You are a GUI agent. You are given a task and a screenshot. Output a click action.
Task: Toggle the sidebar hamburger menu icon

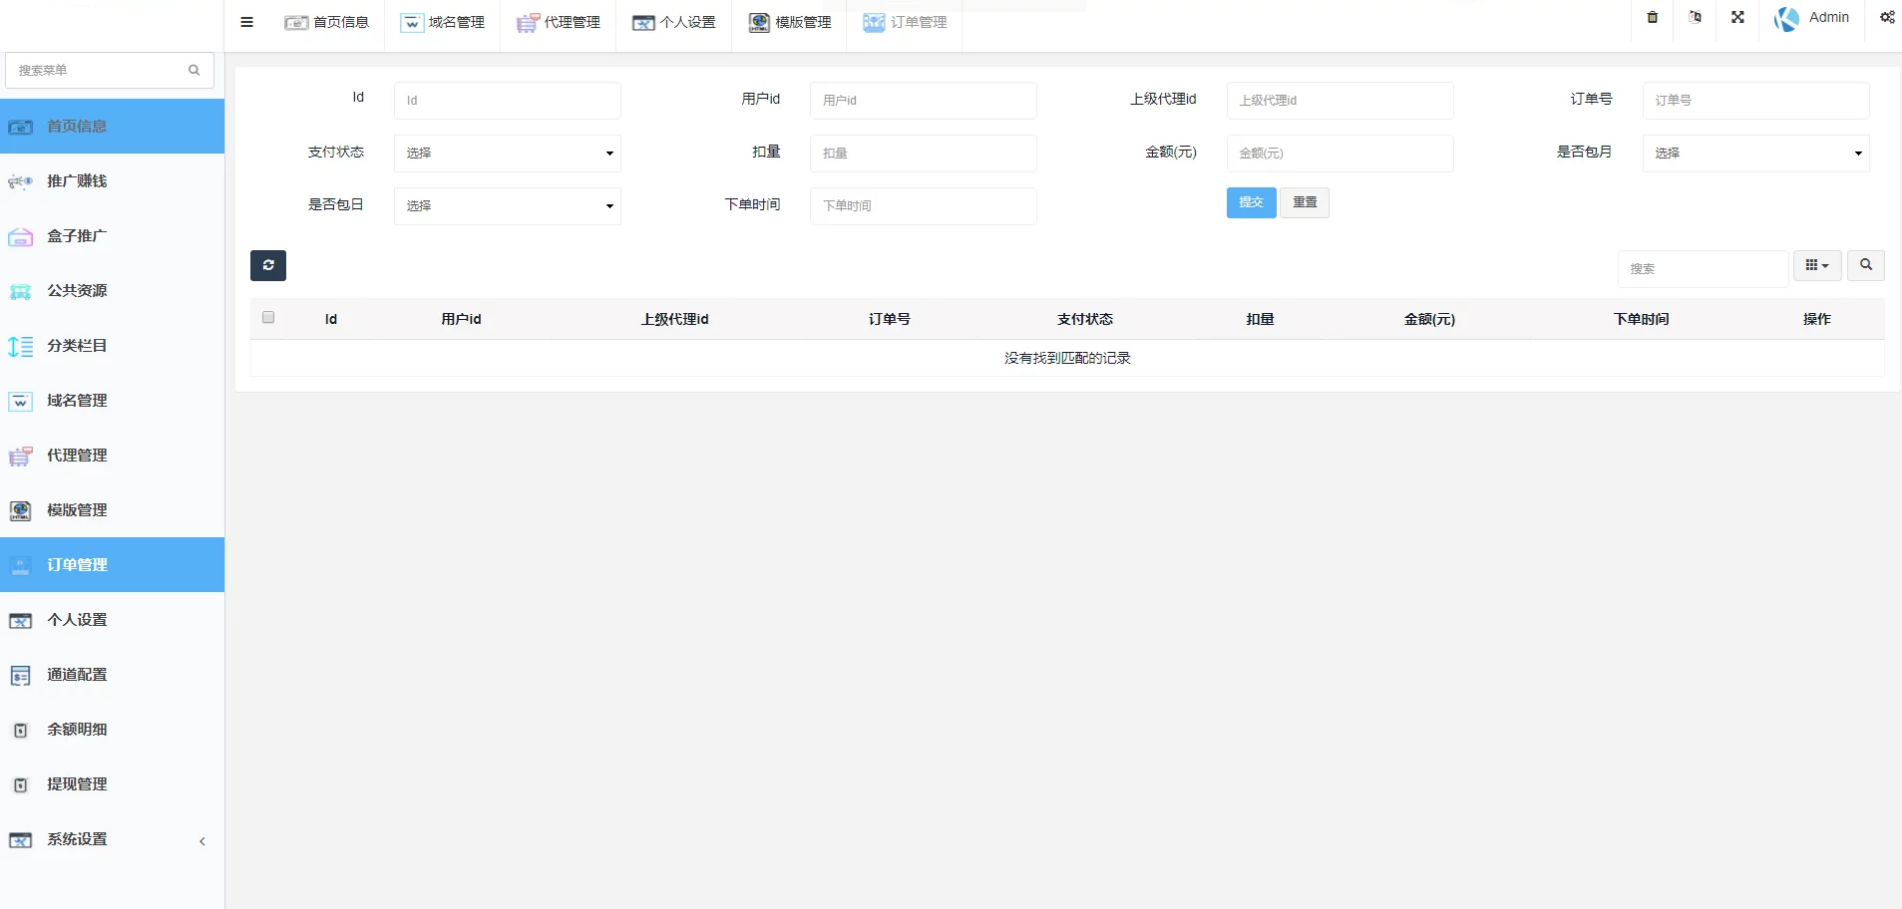point(247,22)
